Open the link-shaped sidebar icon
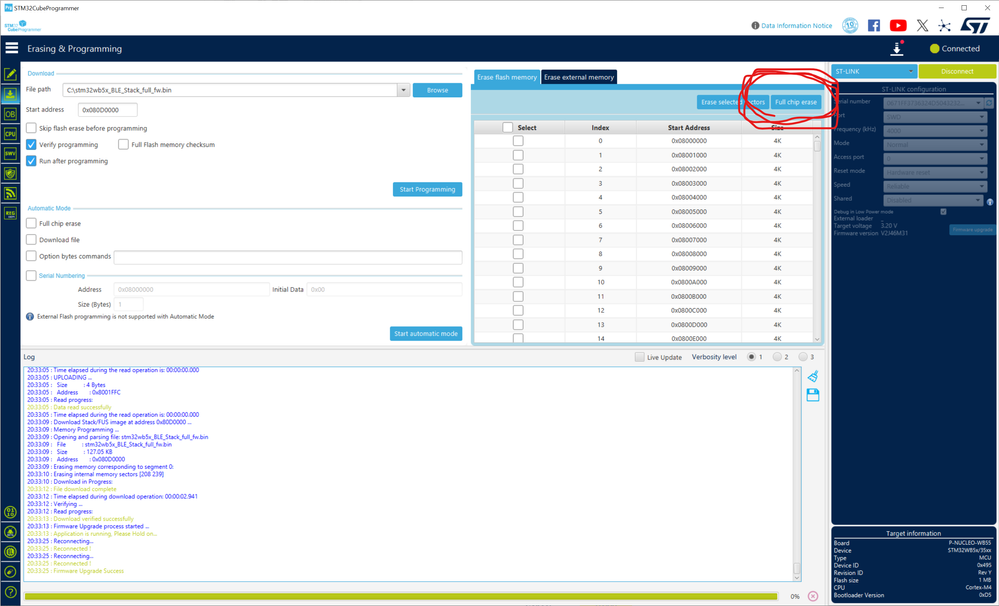This screenshot has width=999, height=606. 10,572
